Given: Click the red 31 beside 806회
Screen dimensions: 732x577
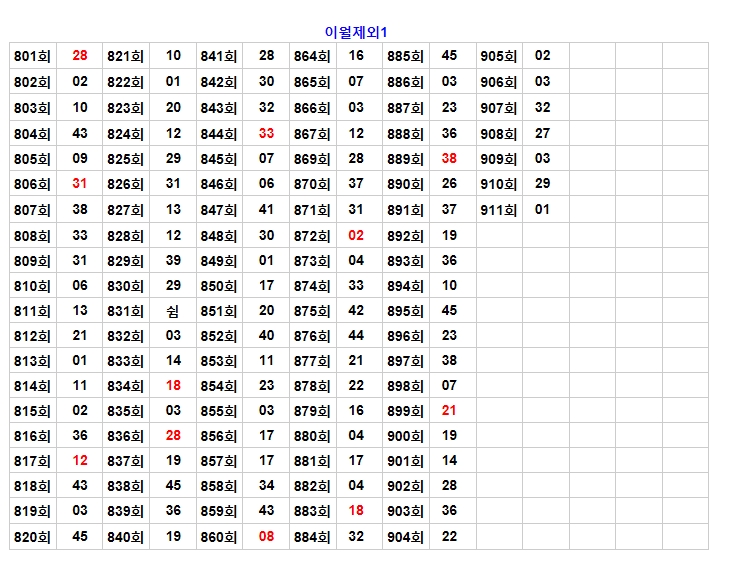Looking at the screenshot, I should coord(80,183).
